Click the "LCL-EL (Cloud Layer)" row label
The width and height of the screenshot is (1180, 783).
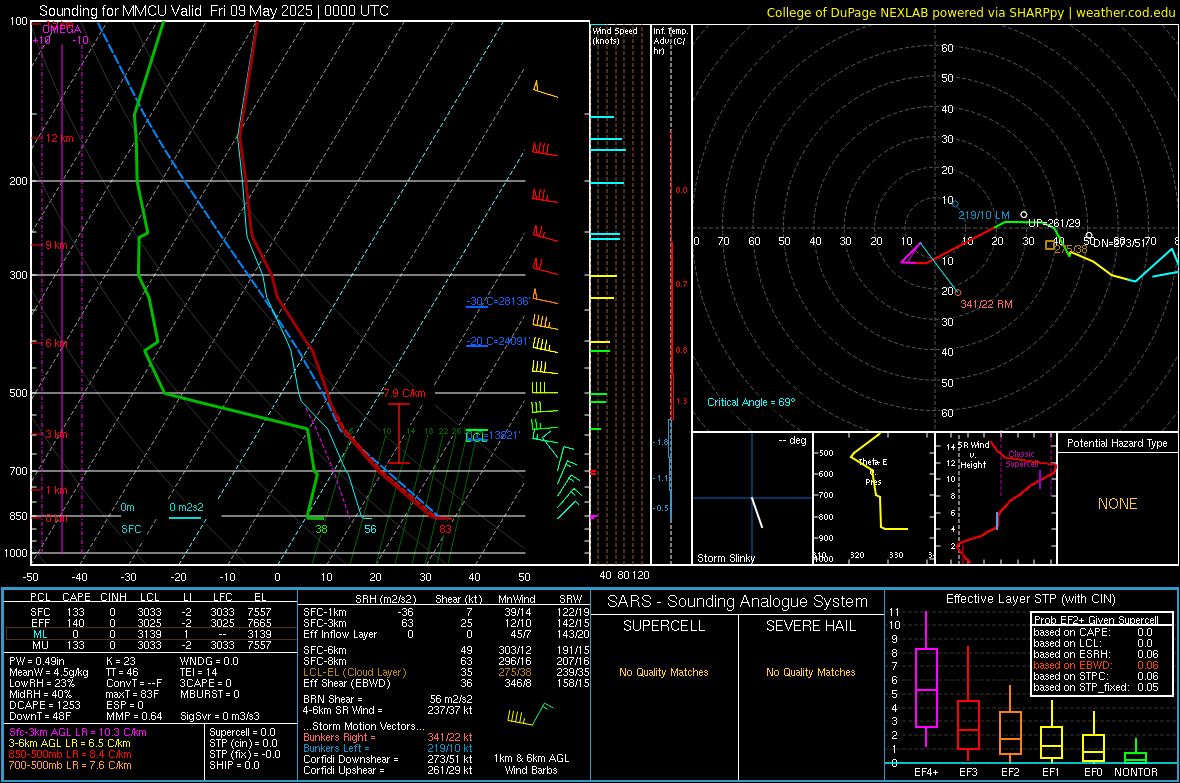coord(354,672)
